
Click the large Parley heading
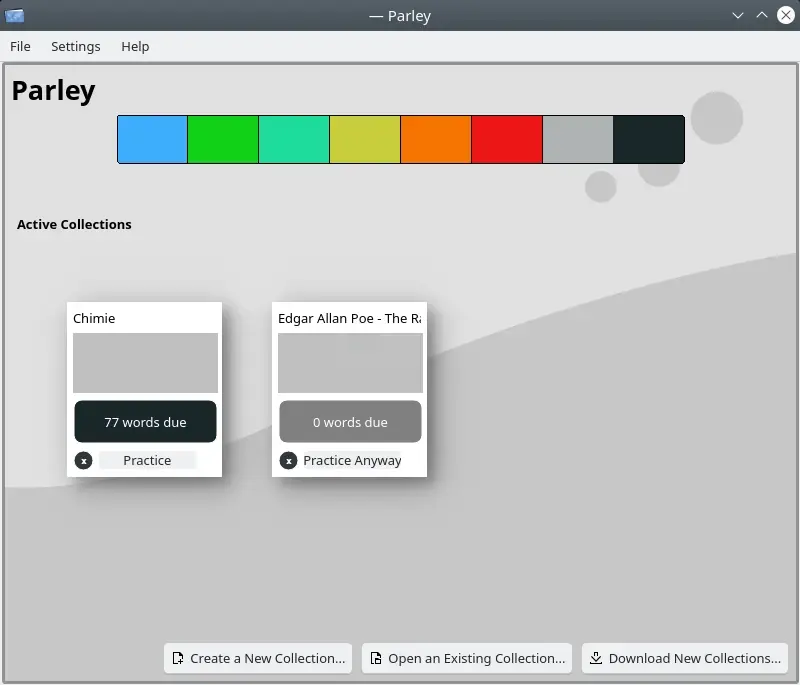point(54,91)
